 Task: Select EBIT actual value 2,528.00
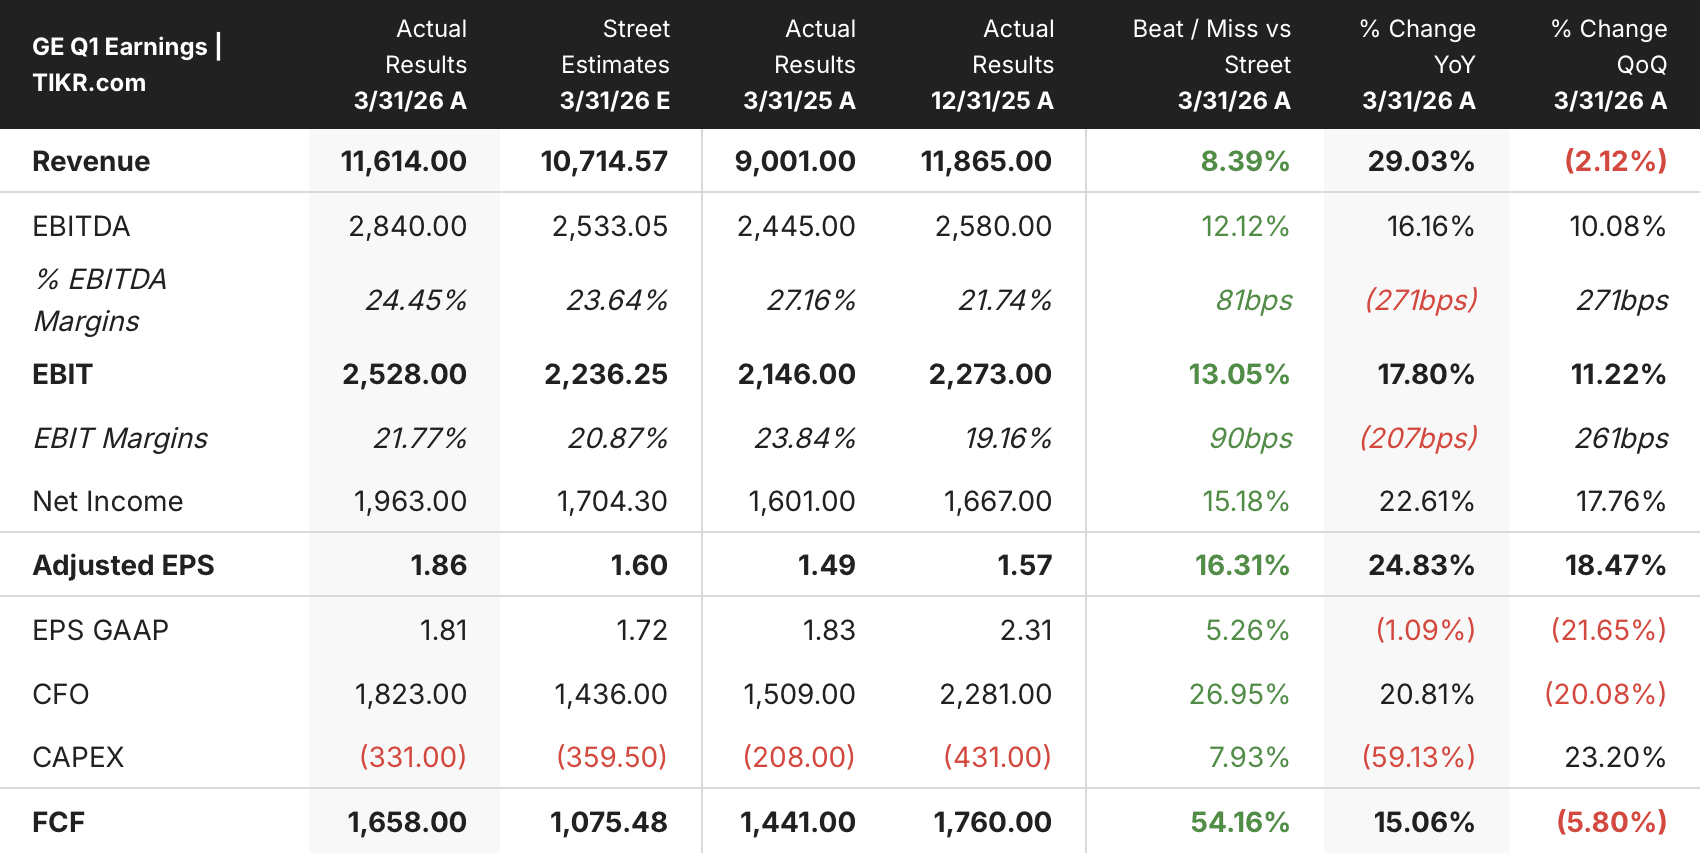click(x=404, y=374)
